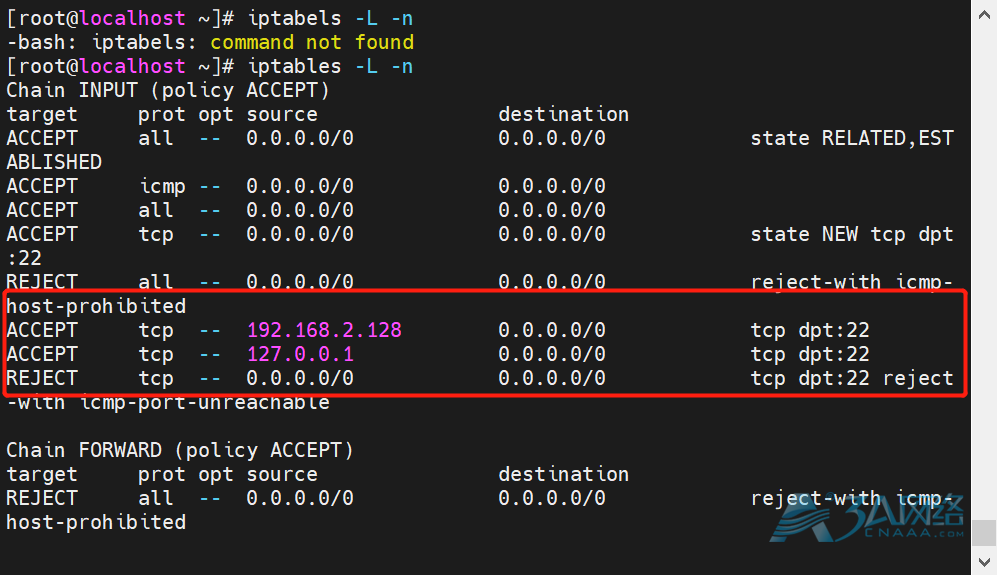Click the terminal scrollbar thumb
This screenshot has height=575, width=997.
pos(983,532)
